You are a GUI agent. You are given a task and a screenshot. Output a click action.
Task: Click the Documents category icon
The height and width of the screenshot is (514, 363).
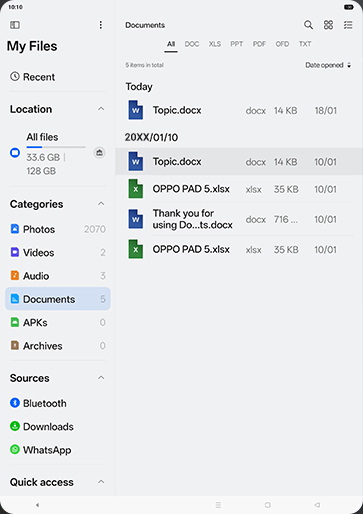pos(15,299)
